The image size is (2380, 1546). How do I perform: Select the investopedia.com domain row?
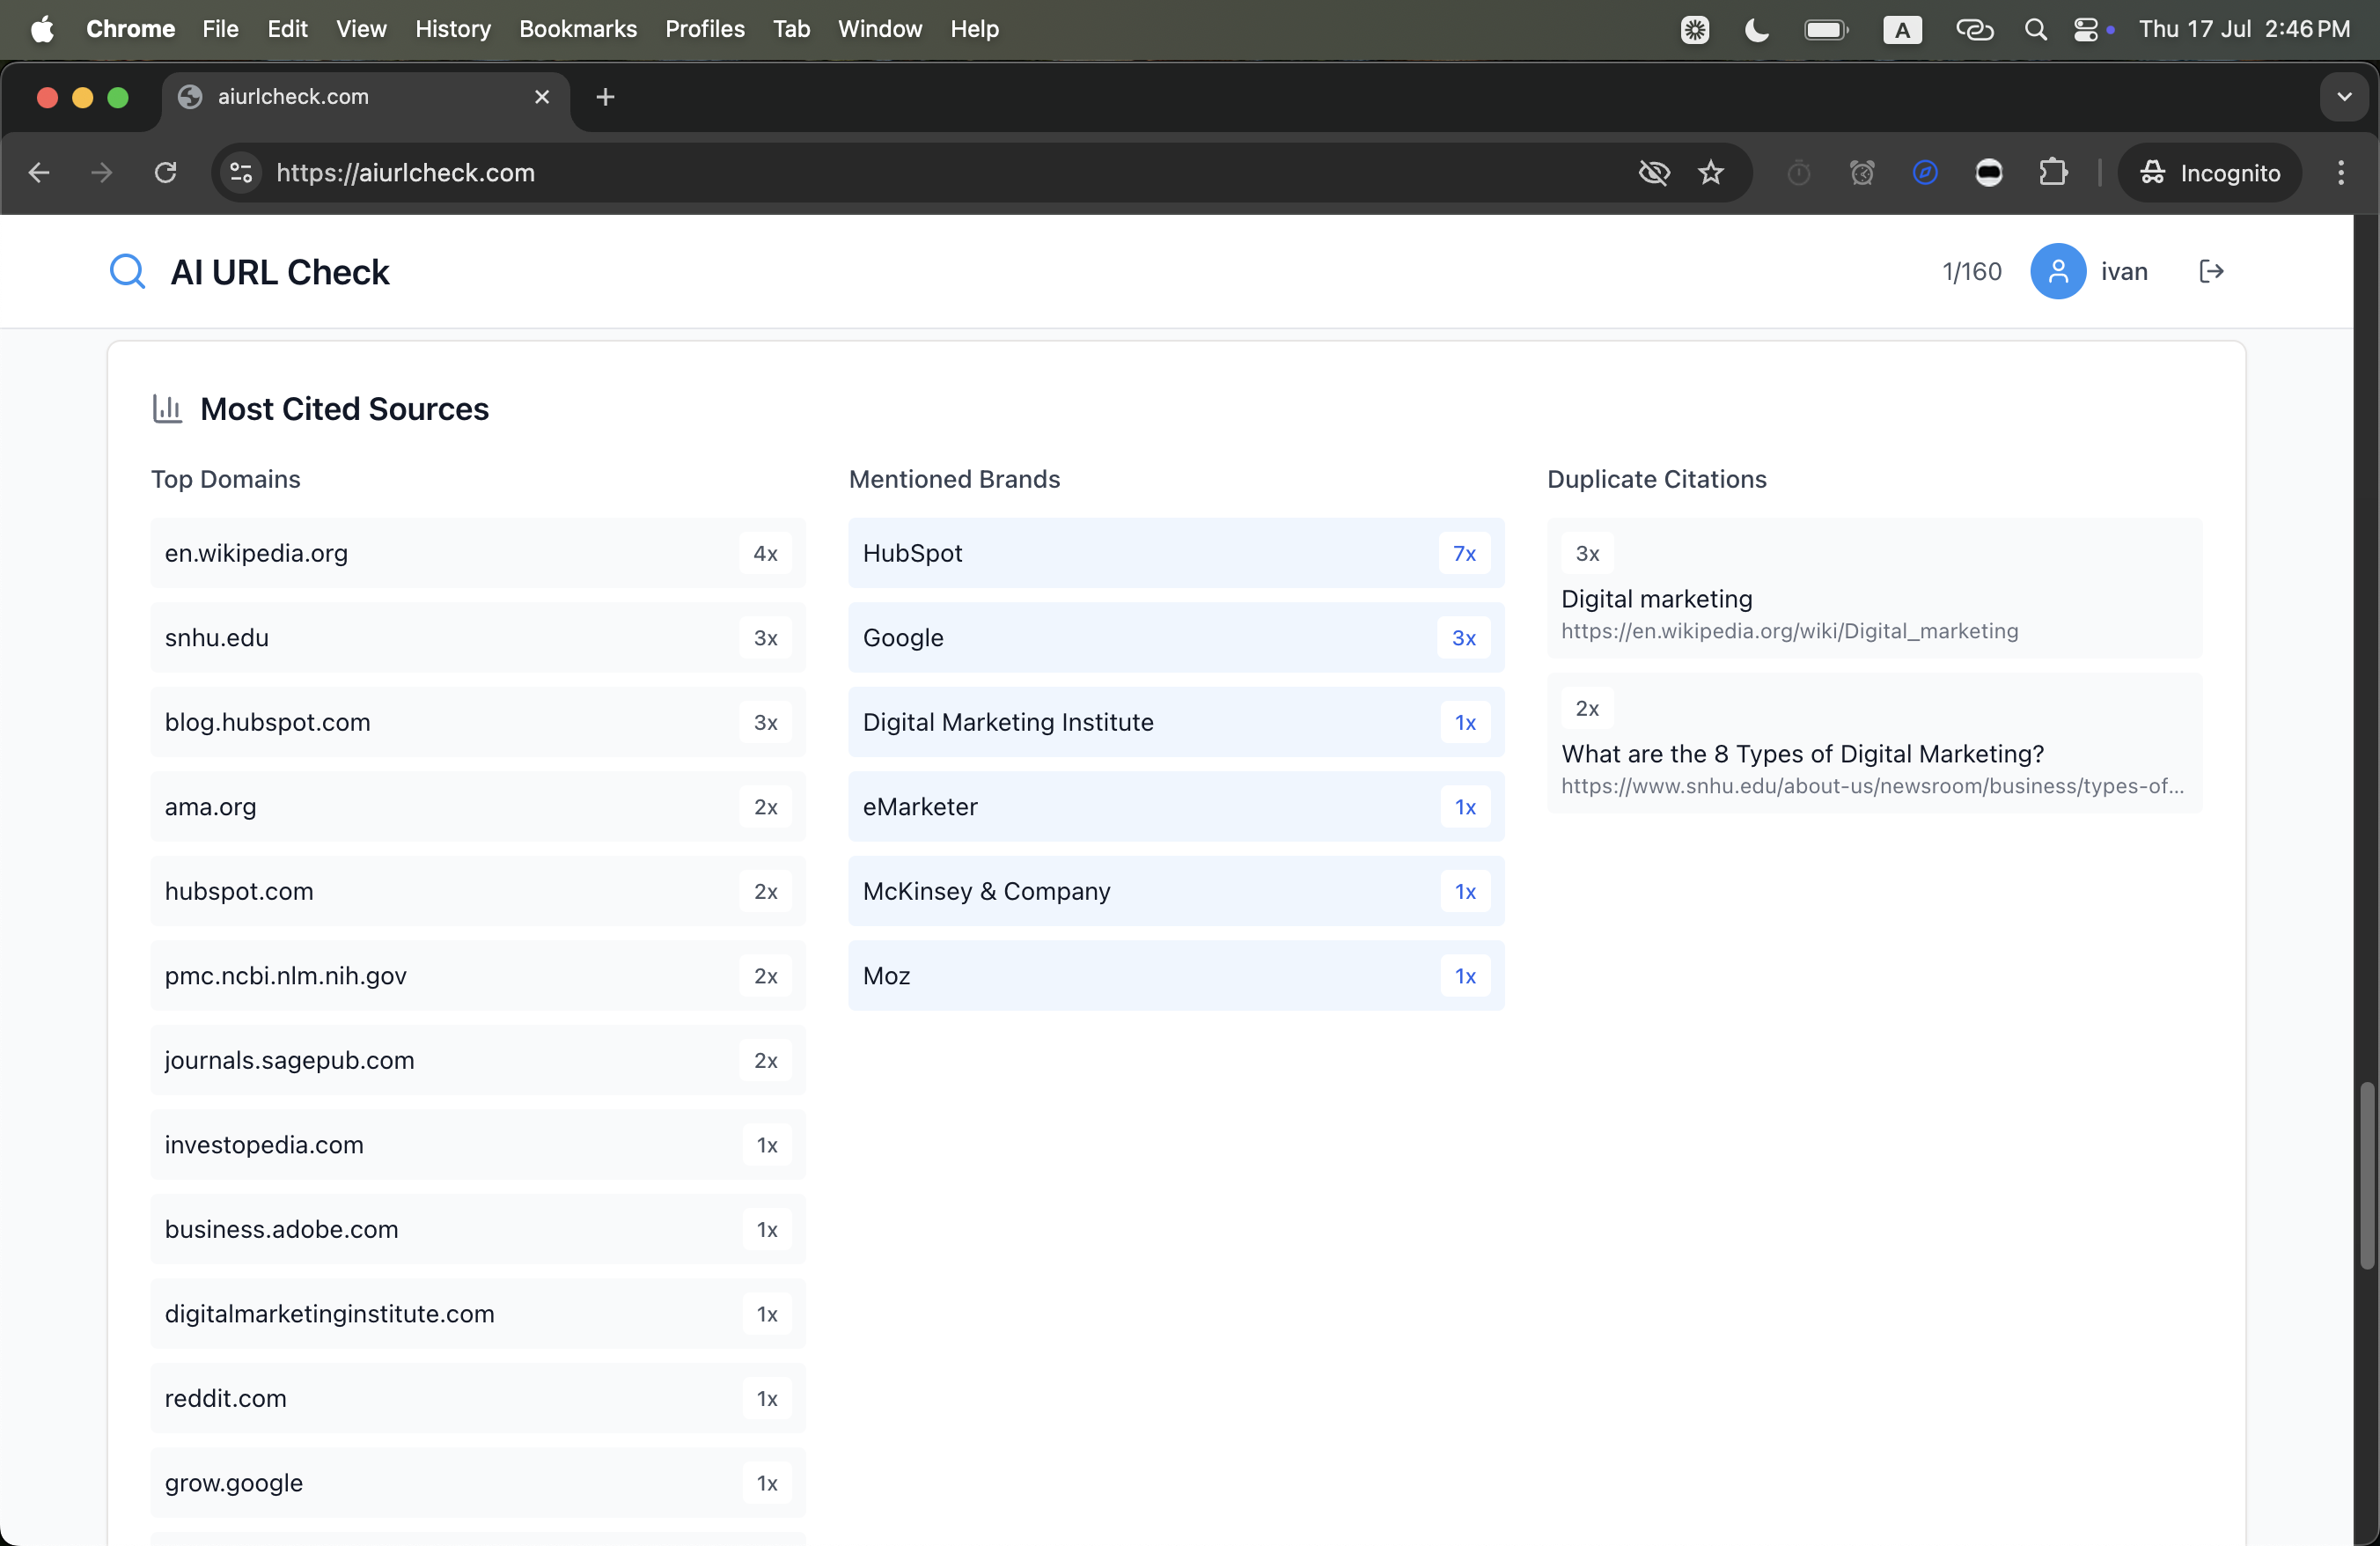477,1143
